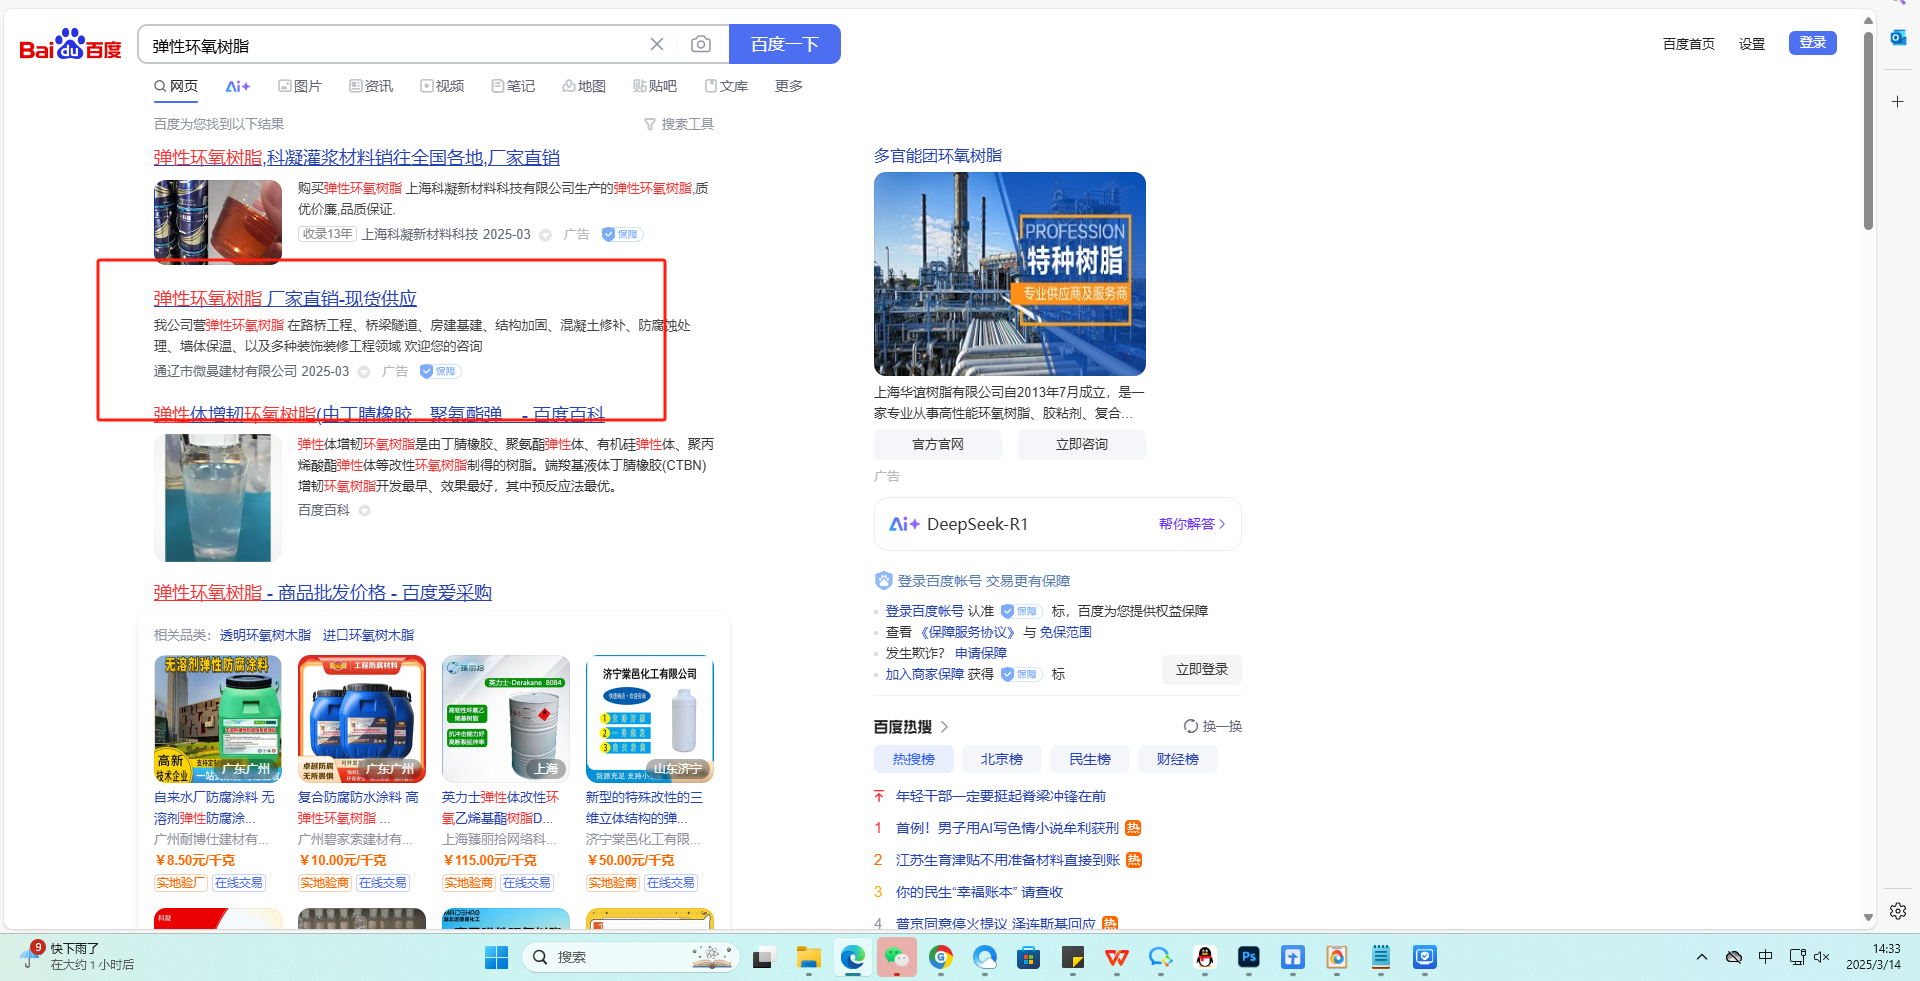Click the Baidu logo
The width and height of the screenshot is (1920, 981).
pyautogui.click(x=70, y=45)
